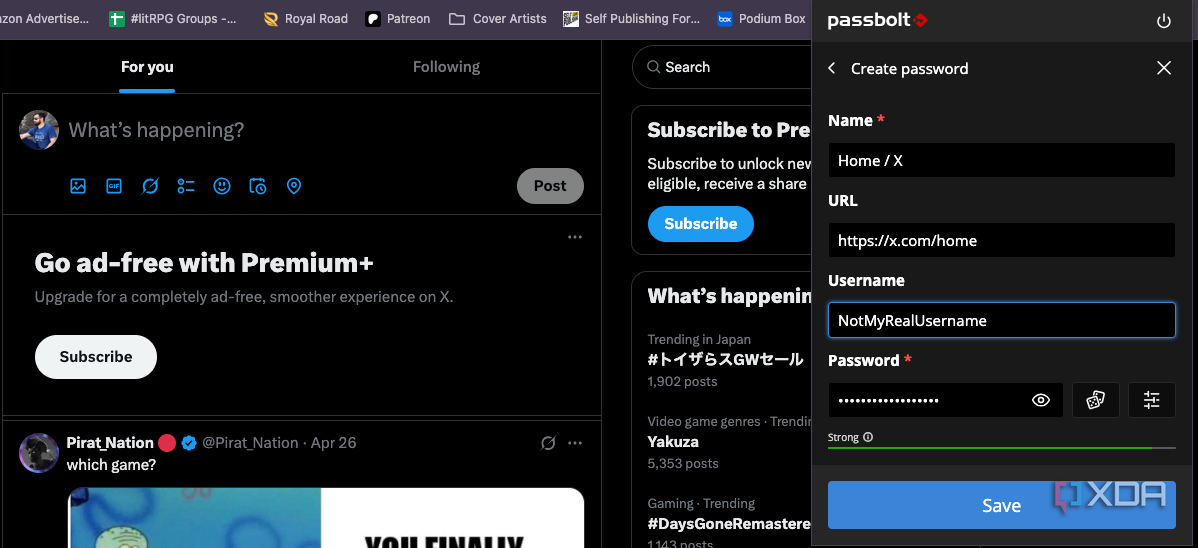Go back from Create password
The image size is (1198, 548).
pyautogui.click(x=832, y=68)
